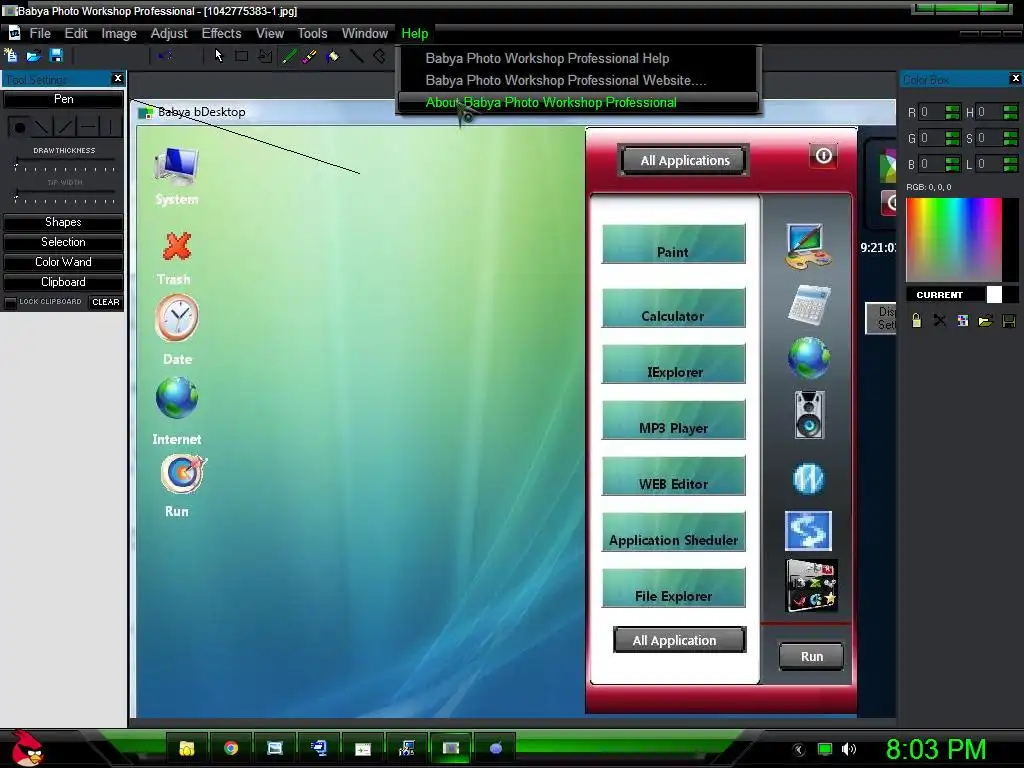Click the Angry Birds start button
1024x768 pixels.
[x=26, y=748]
